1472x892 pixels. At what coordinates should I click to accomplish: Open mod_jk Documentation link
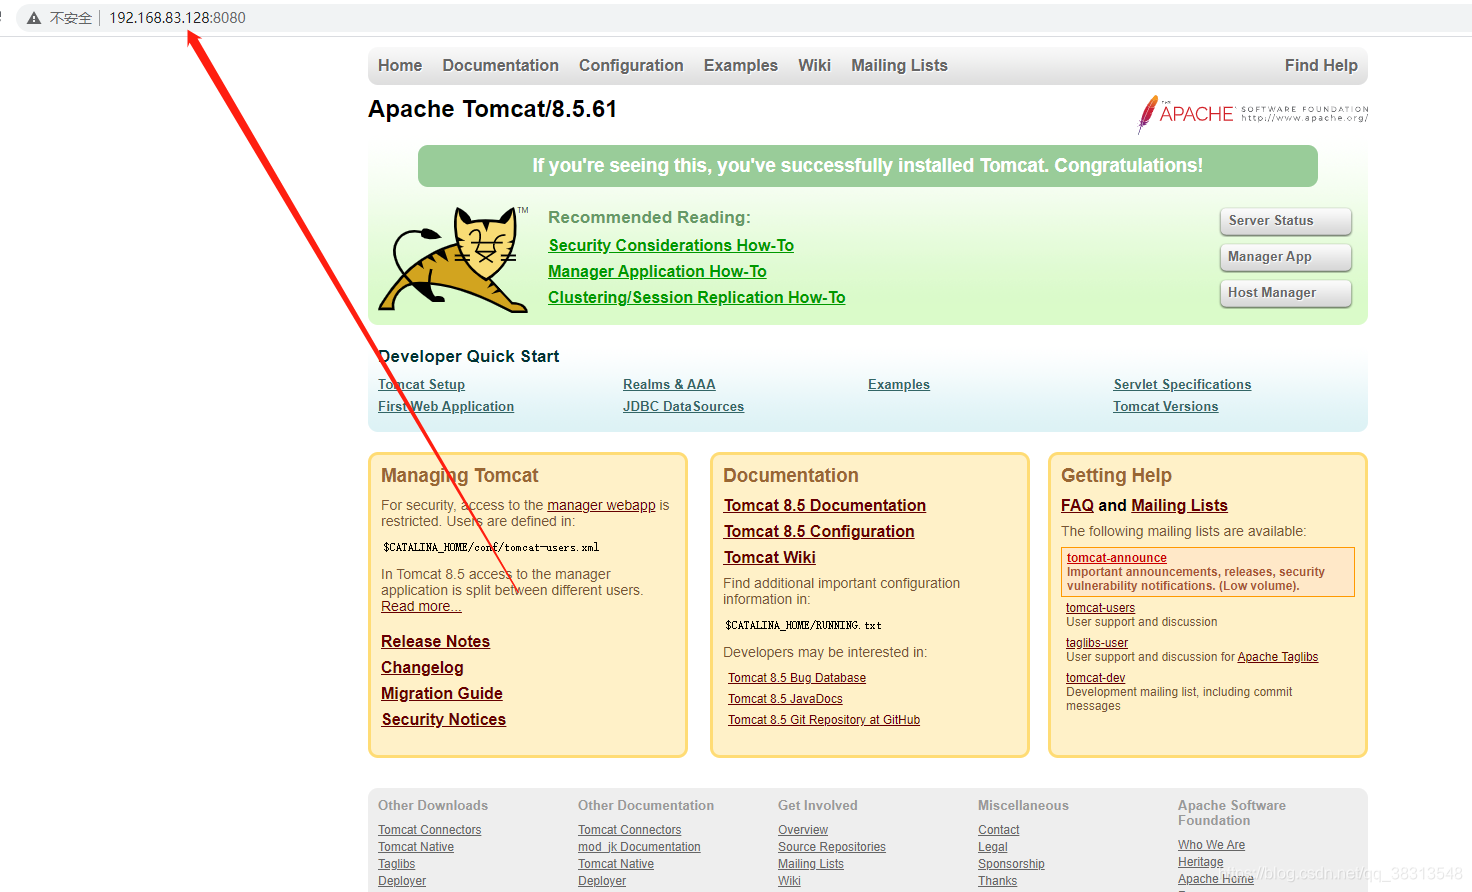639,847
